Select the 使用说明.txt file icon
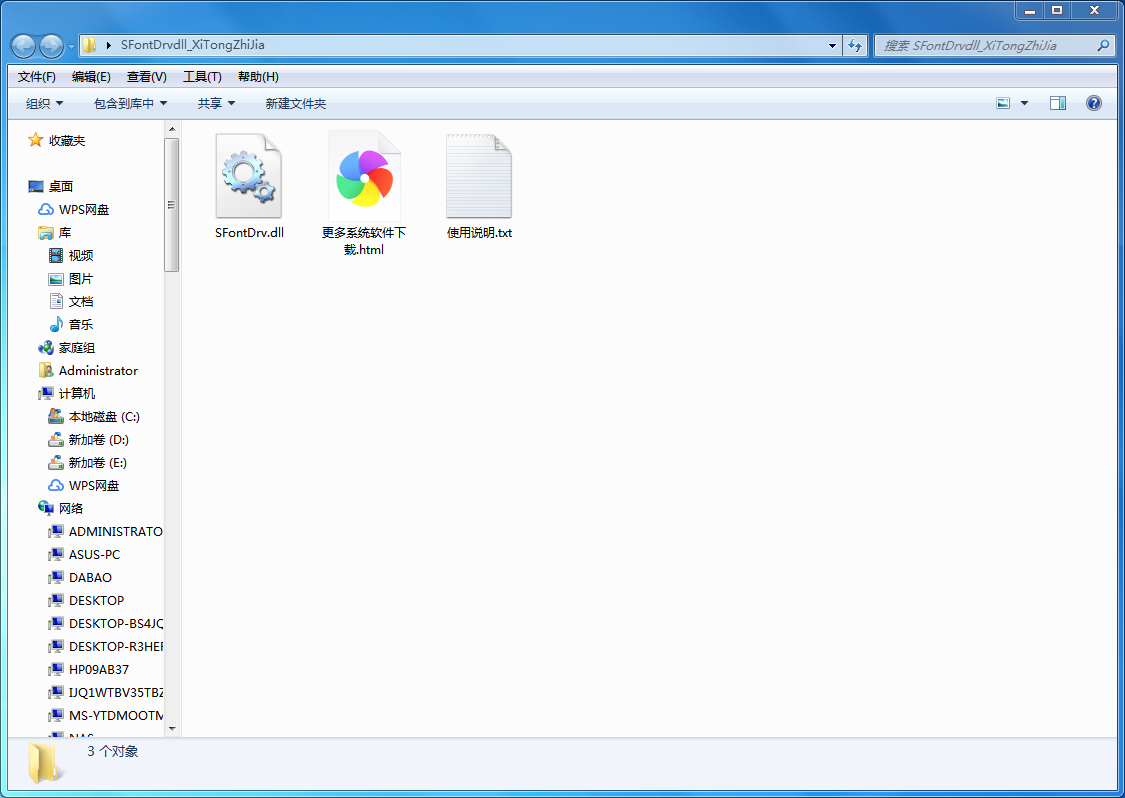 (479, 176)
